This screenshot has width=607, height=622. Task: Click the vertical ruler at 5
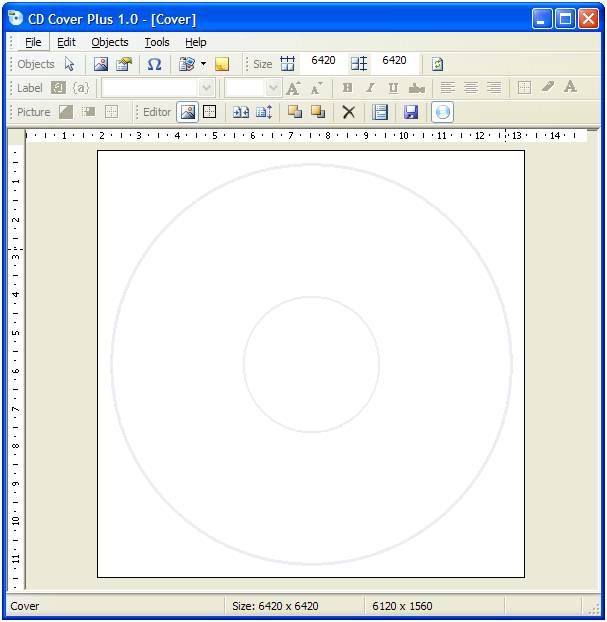pos(16,333)
